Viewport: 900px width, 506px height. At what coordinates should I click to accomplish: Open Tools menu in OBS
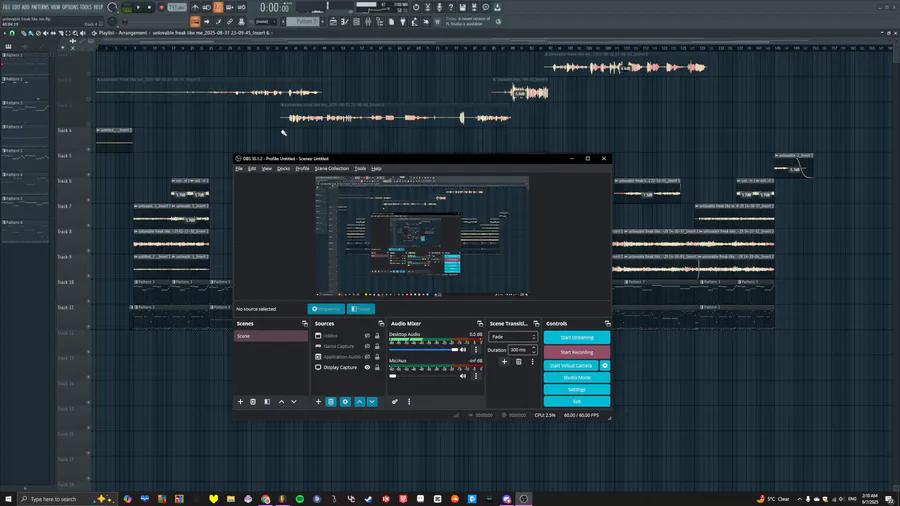click(x=360, y=169)
